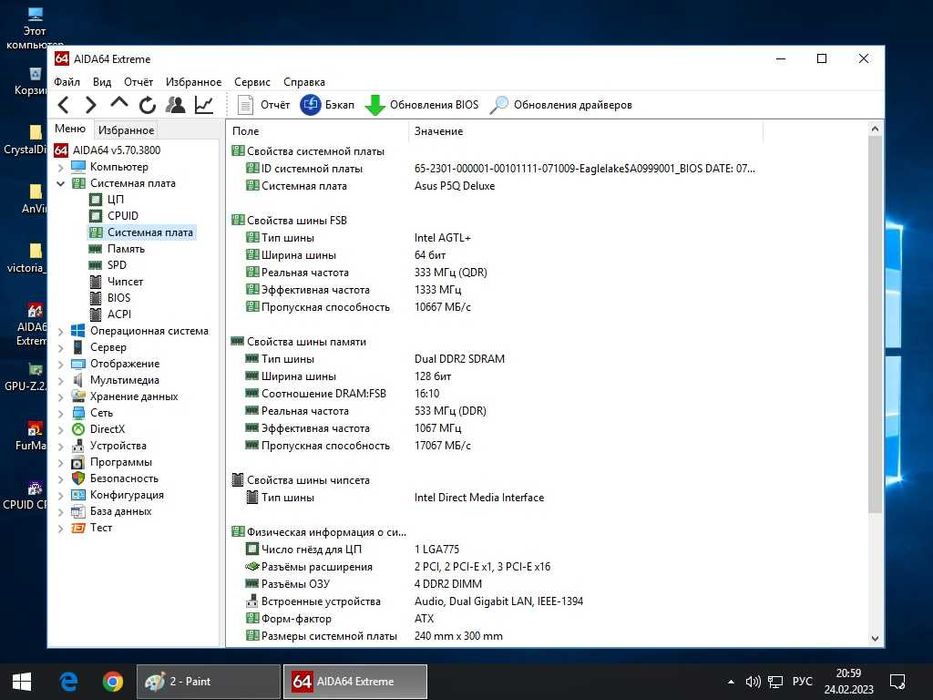
Task: Click the Конфигурация tree icon
Action: (78, 495)
